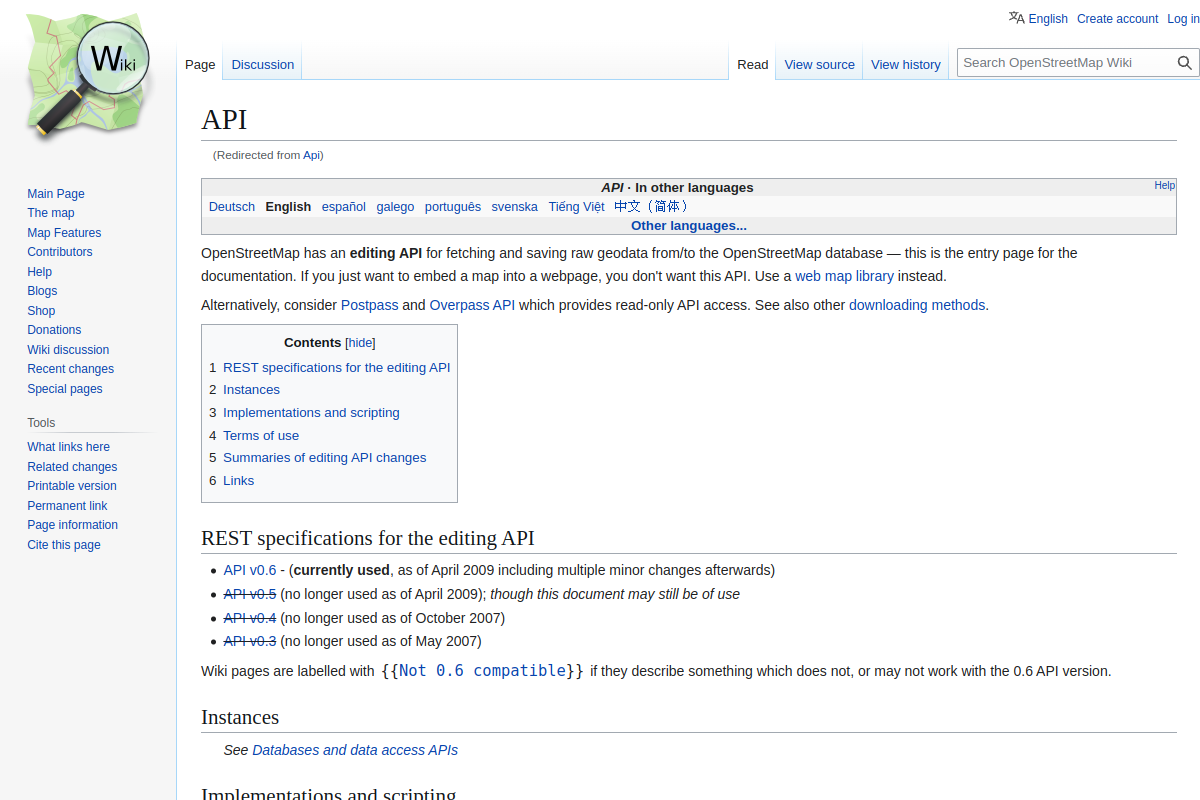Open the Donations sidebar link

[x=55, y=330]
